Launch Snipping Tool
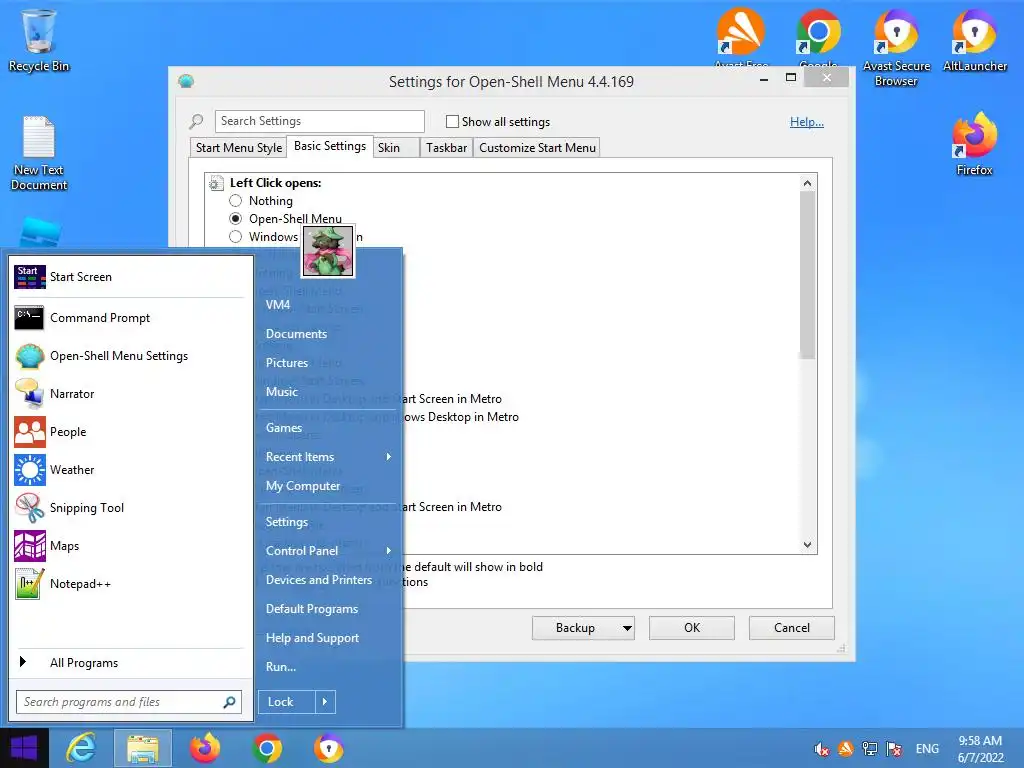 point(129,507)
